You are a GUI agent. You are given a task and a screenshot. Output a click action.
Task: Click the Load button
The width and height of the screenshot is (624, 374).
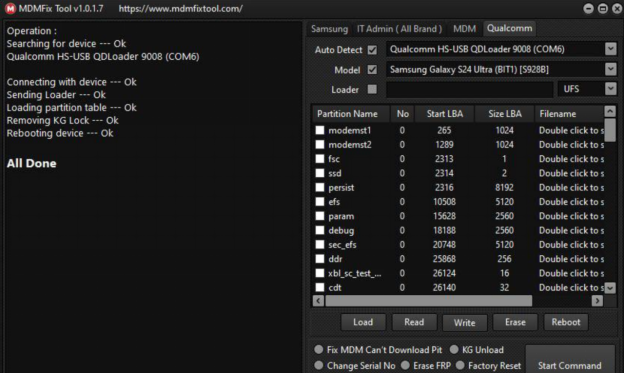point(363,322)
